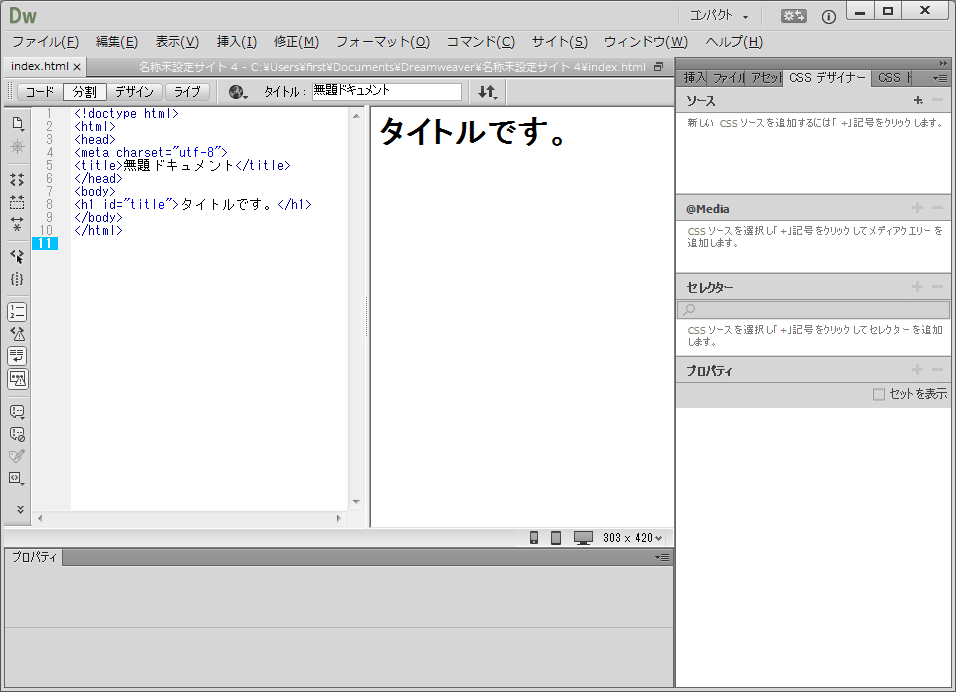Viewport: 956px width, 692px height.
Task: Switch to デザイン view
Action: 134,92
